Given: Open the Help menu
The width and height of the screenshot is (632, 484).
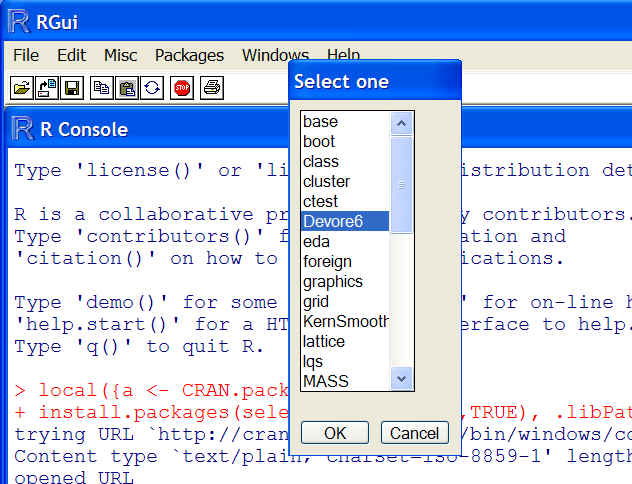Looking at the screenshot, I should coord(343,54).
